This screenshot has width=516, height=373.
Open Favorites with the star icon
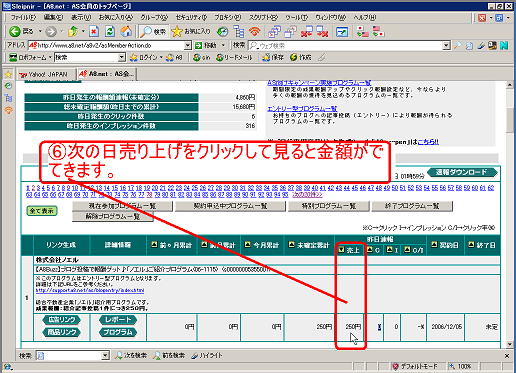click(176, 32)
